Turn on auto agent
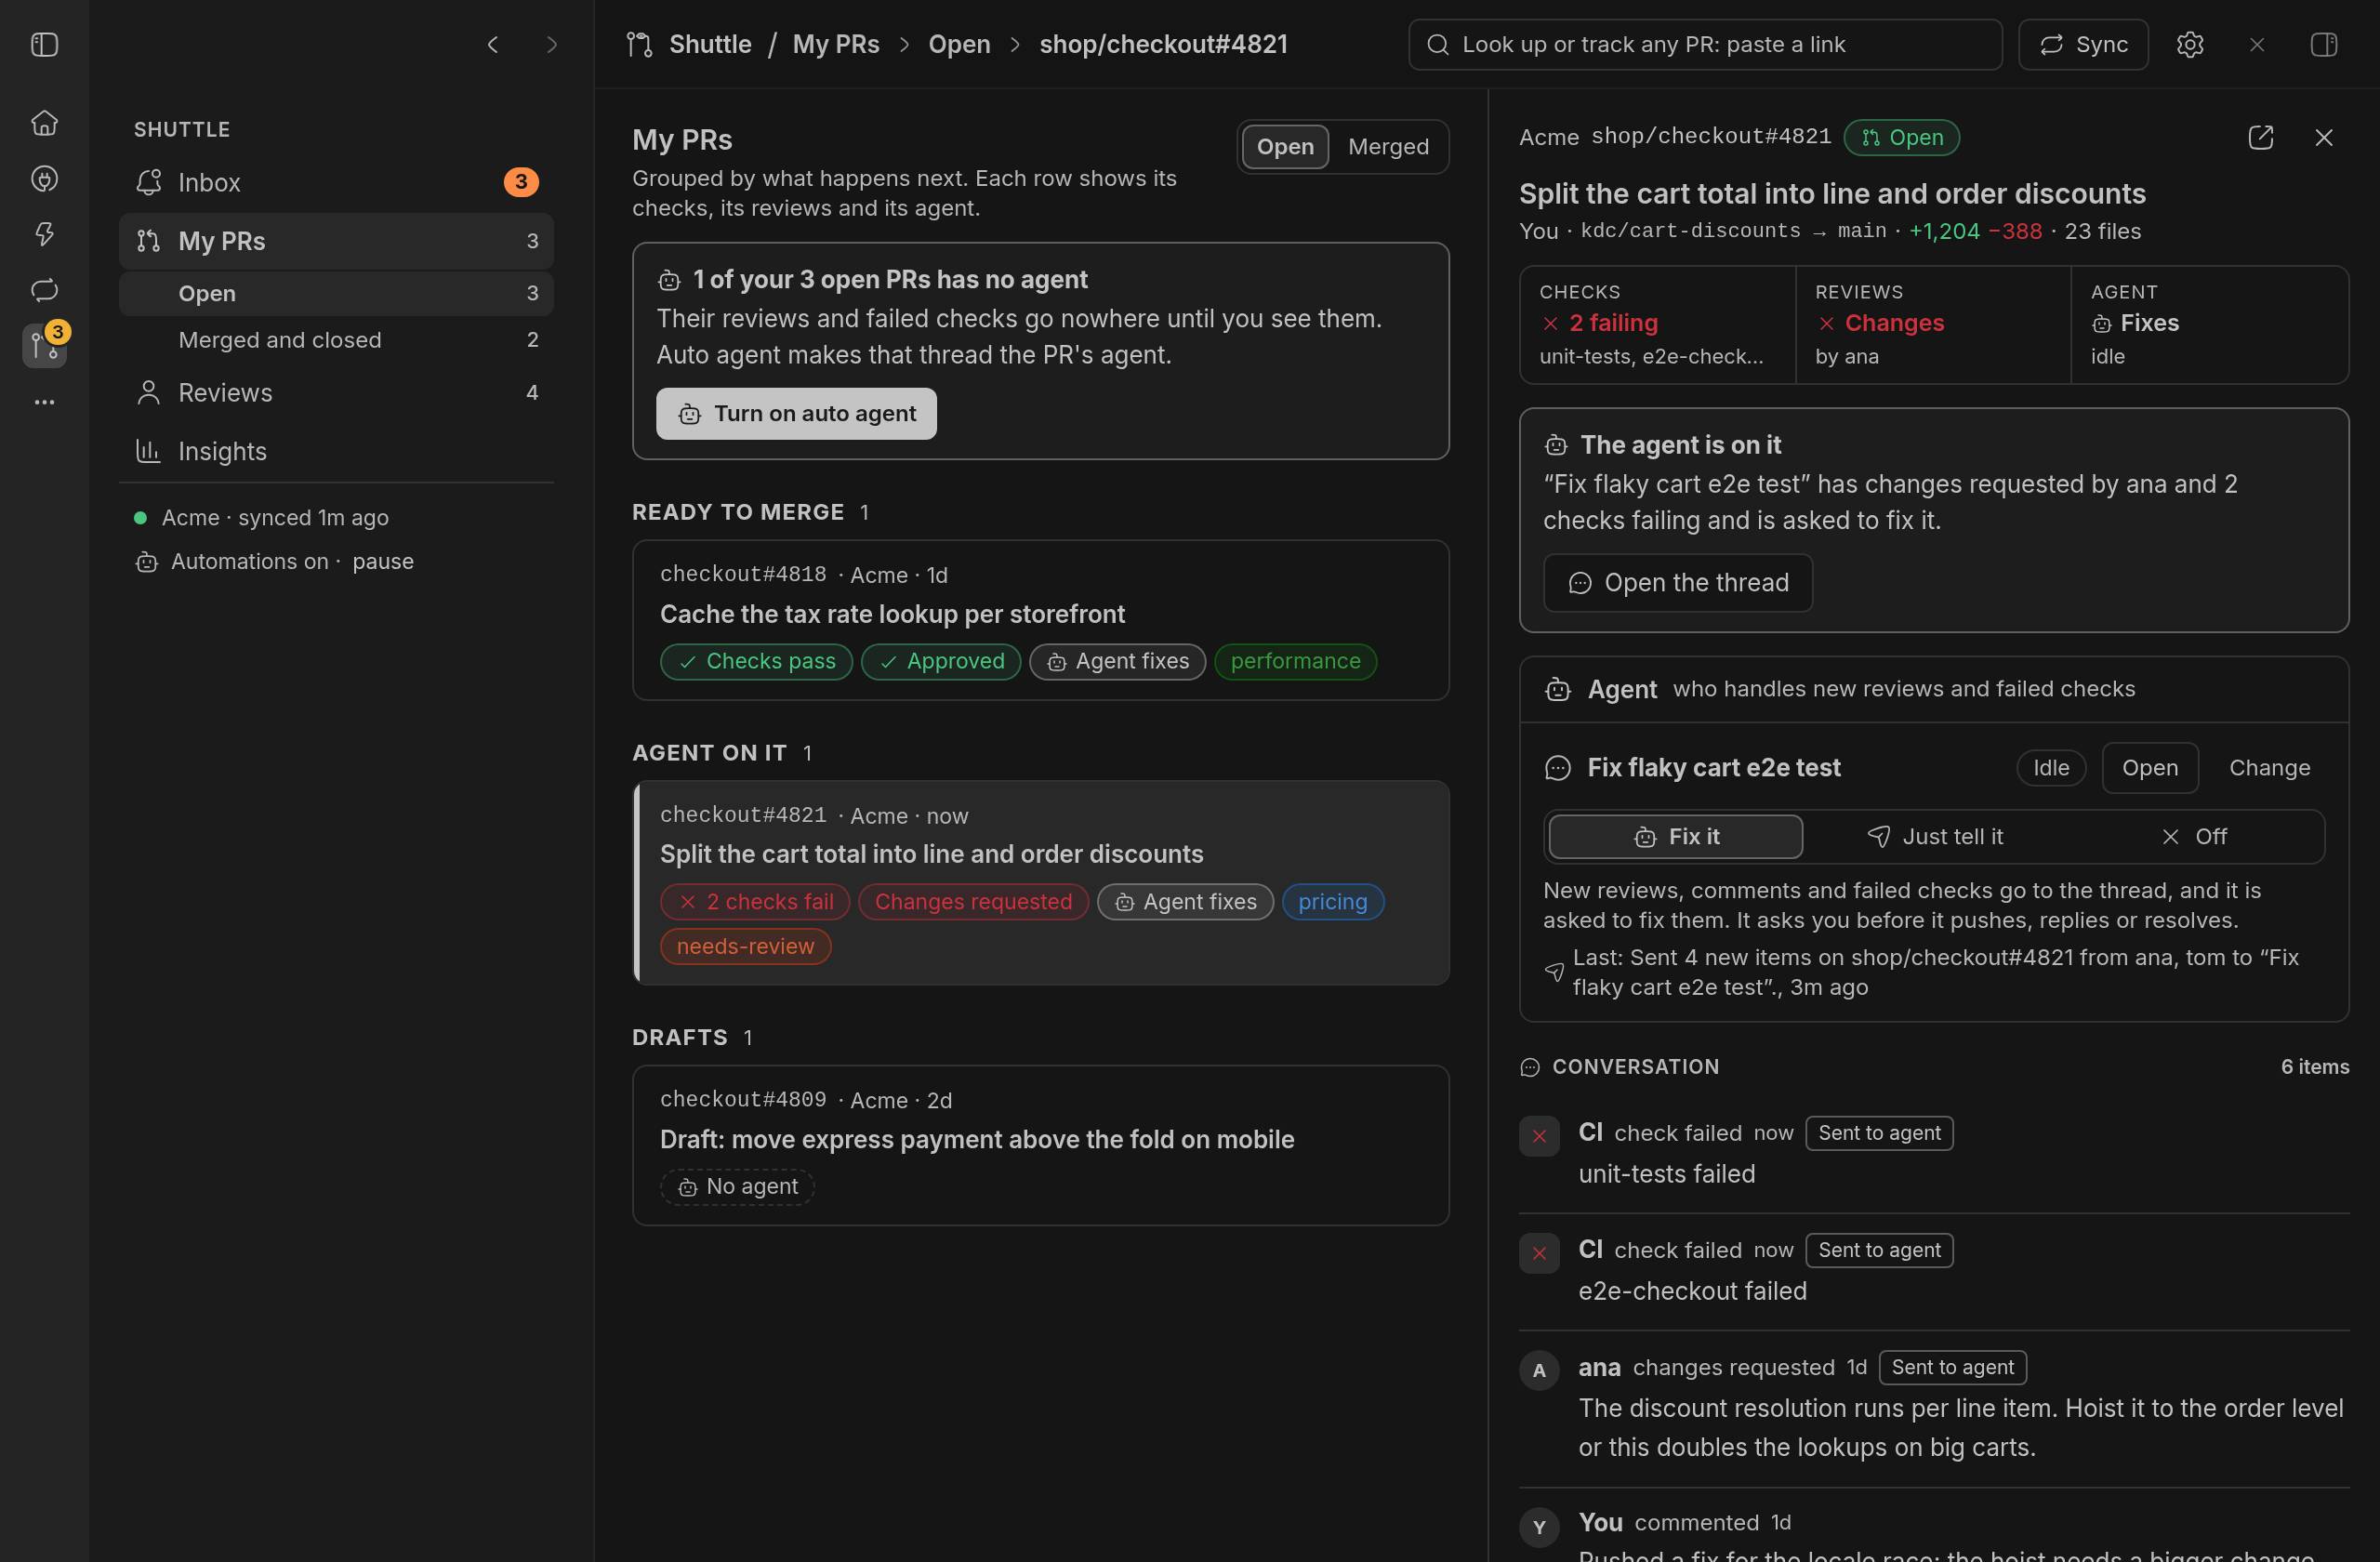This screenshot has height=1562, width=2380. (x=796, y=413)
